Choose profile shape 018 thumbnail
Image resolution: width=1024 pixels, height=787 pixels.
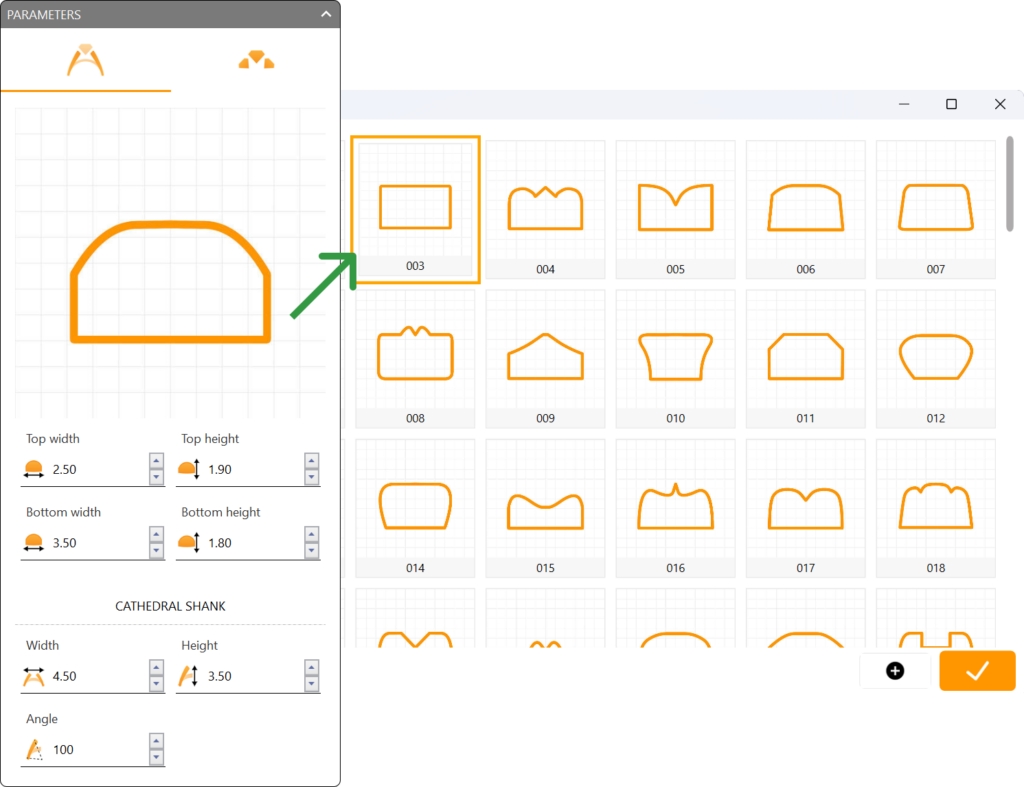[x=935, y=507]
